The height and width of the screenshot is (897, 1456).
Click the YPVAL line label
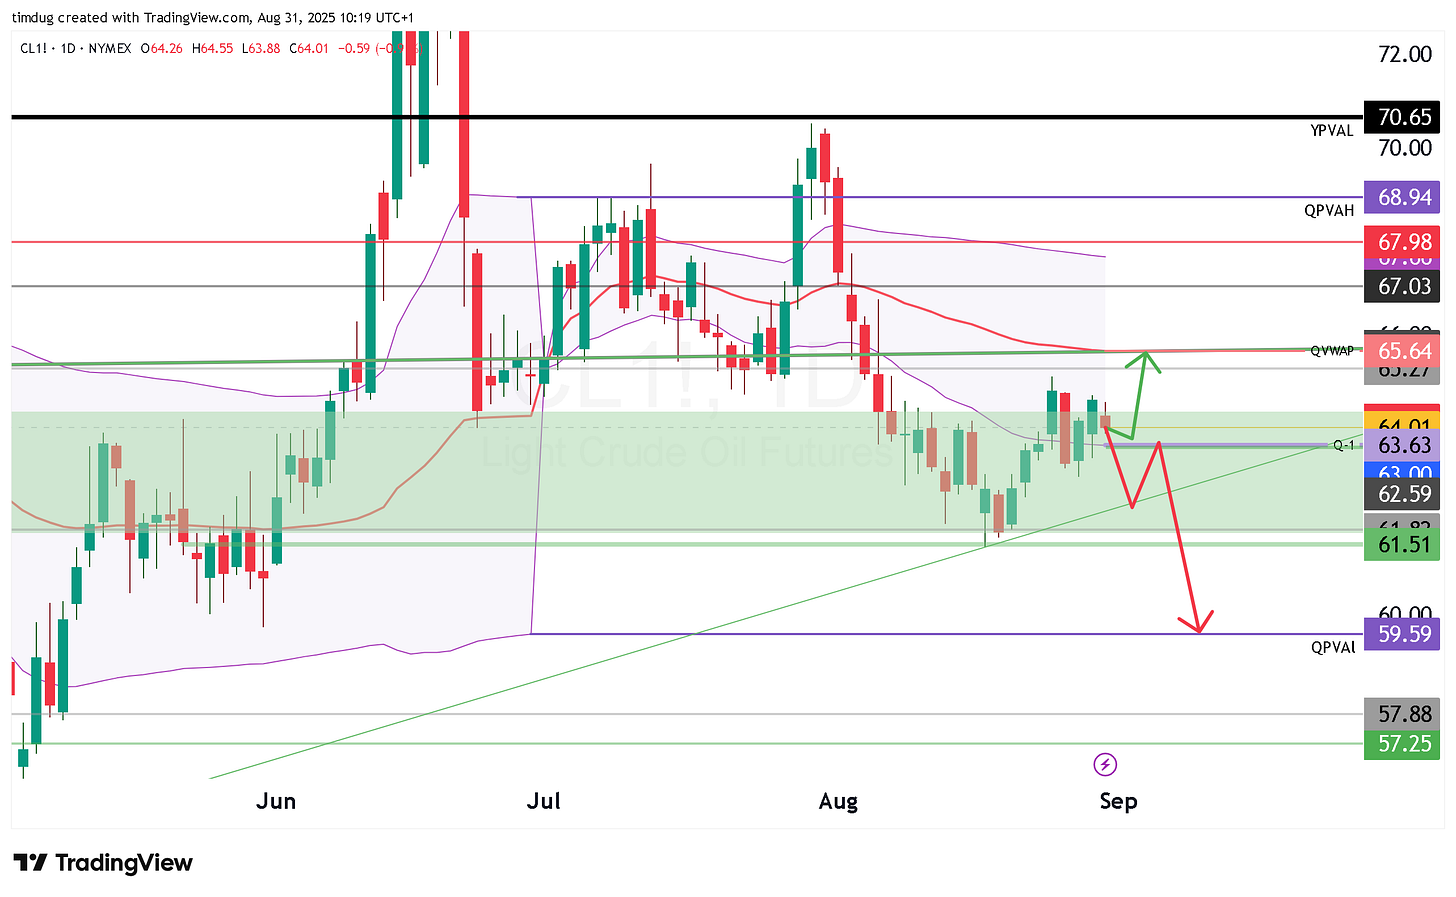pyautogui.click(x=1332, y=131)
